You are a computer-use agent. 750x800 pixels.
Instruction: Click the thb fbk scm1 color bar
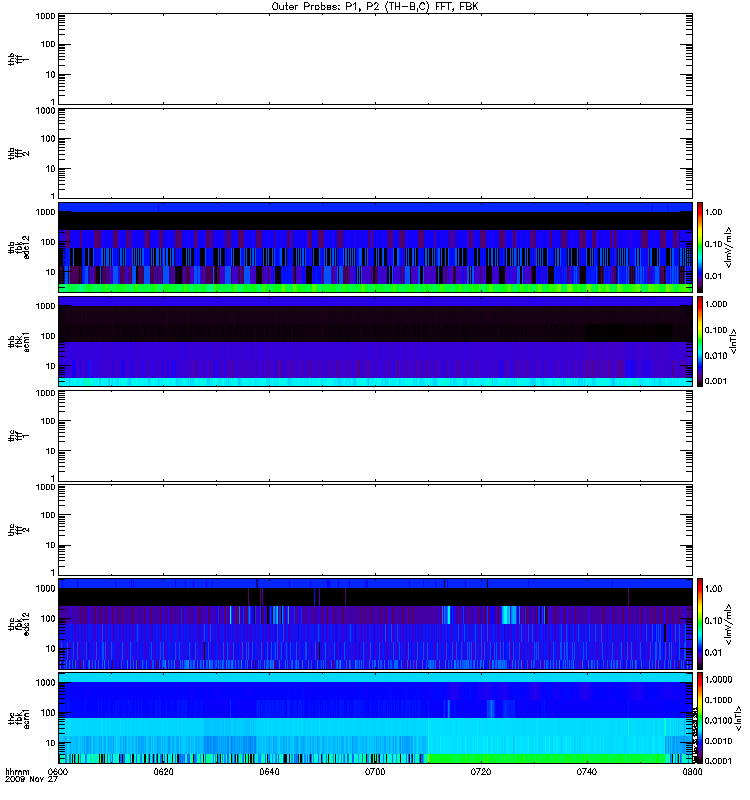[700, 341]
